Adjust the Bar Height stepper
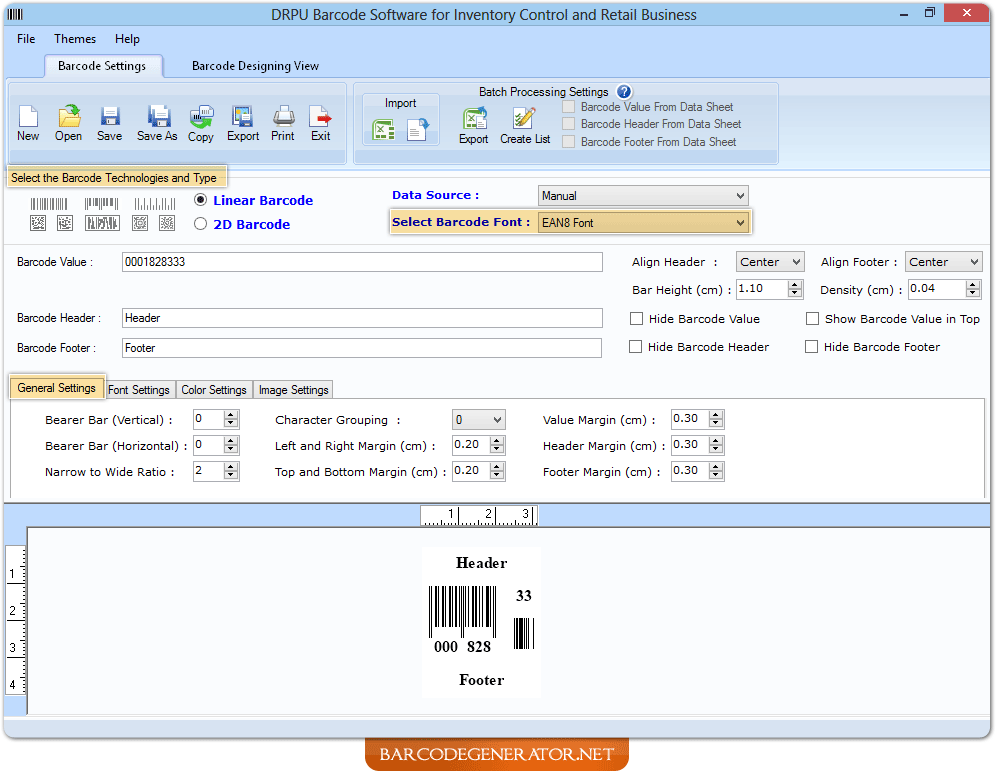Image resolution: width=996 pixels, height=771 pixels. coord(795,289)
